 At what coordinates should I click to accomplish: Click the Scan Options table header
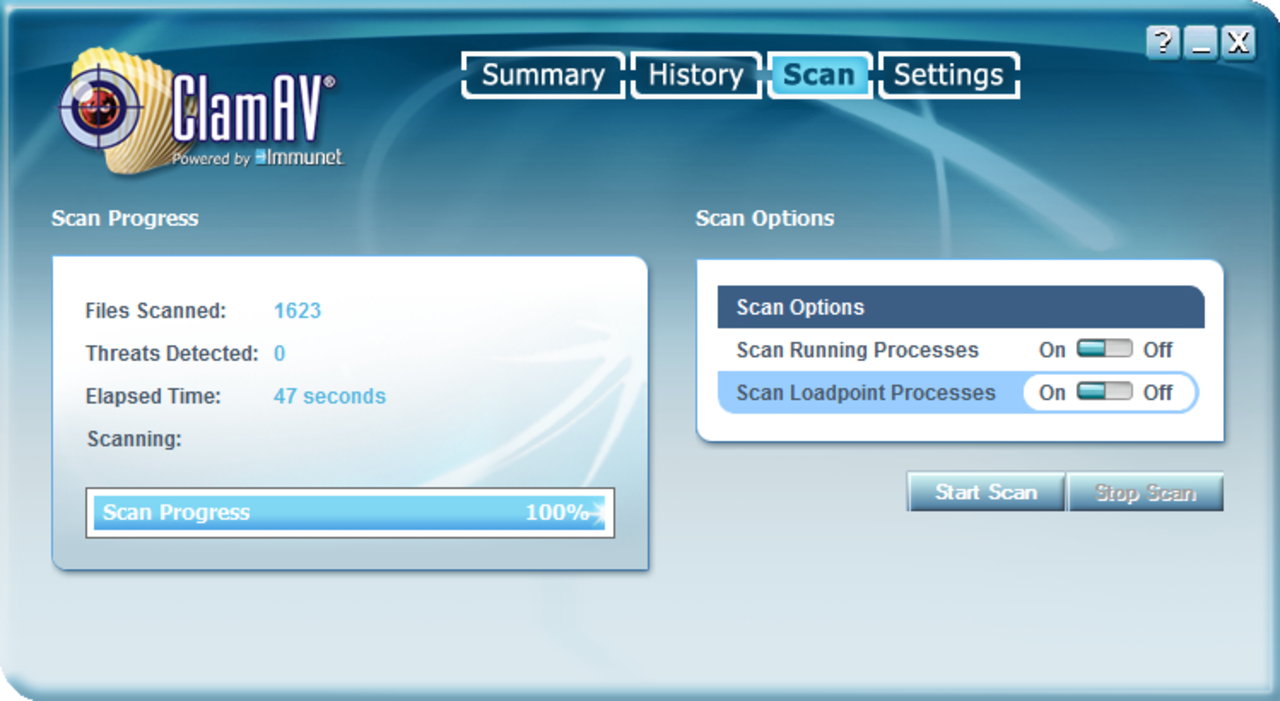click(x=961, y=307)
